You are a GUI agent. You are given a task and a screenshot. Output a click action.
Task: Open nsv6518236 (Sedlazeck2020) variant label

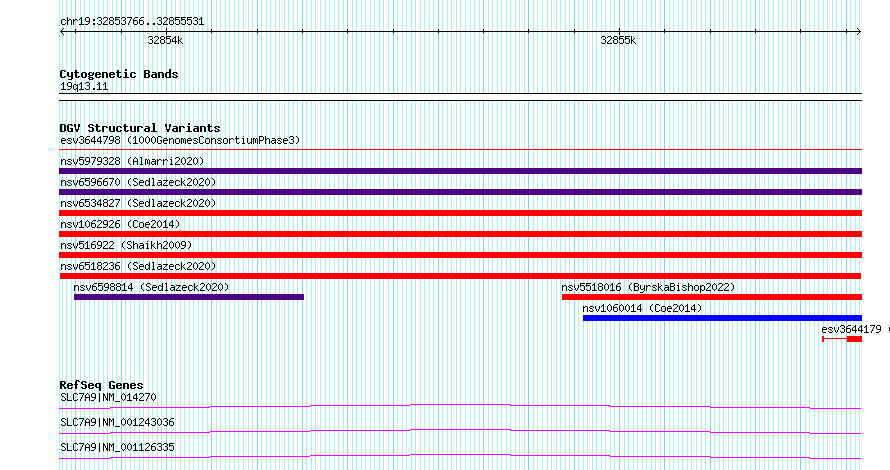pos(138,266)
